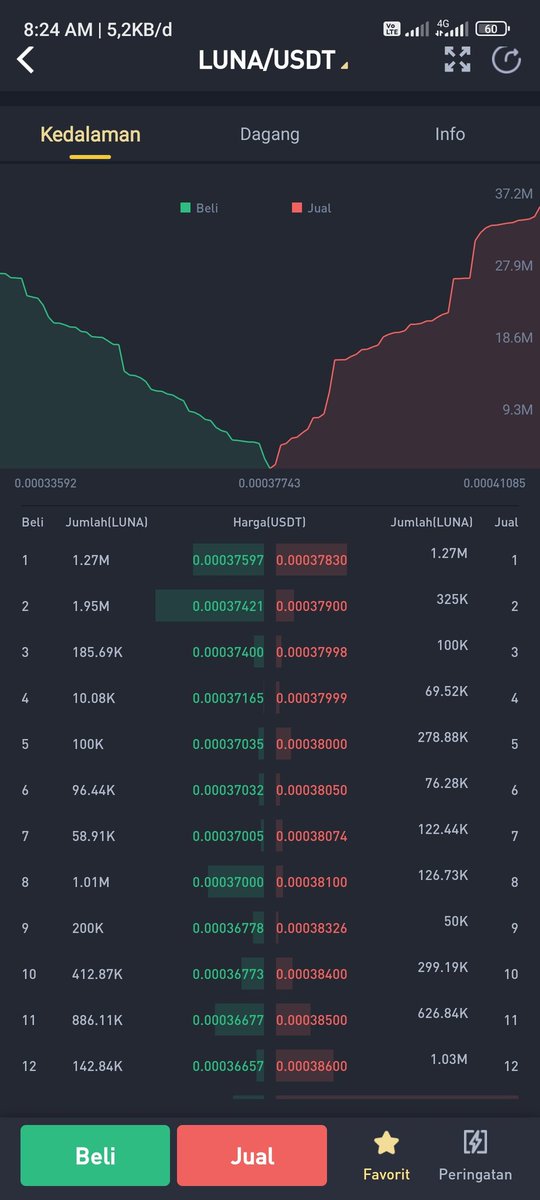The height and width of the screenshot is (1200, 540).
Task: Tap buy amount 10.08K
Action: 94,698
